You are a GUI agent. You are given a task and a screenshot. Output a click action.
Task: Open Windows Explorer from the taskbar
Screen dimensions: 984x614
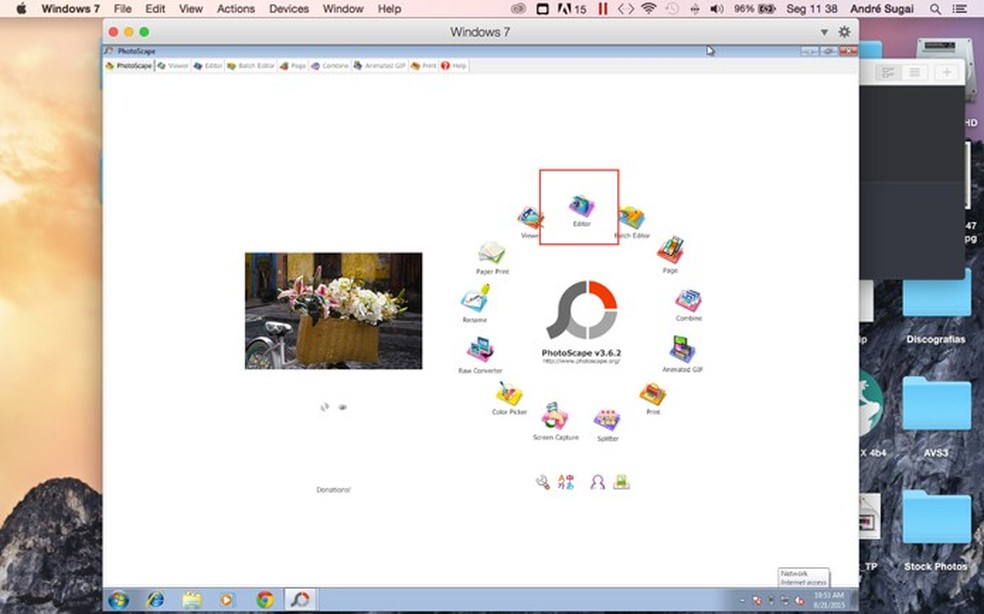(x=191, y=600)
